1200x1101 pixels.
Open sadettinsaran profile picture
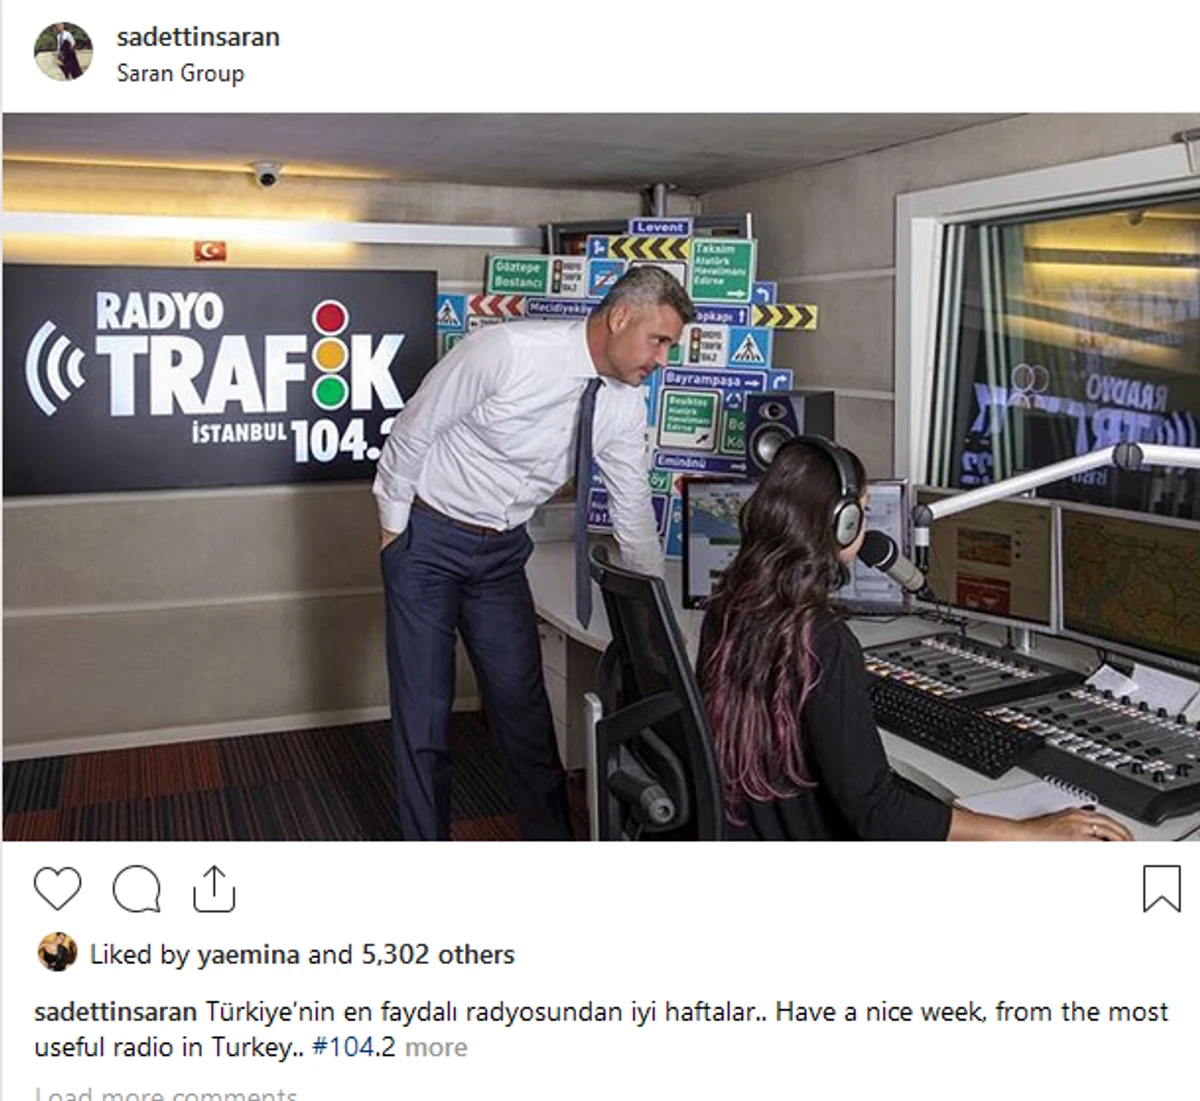click(63, 52)
